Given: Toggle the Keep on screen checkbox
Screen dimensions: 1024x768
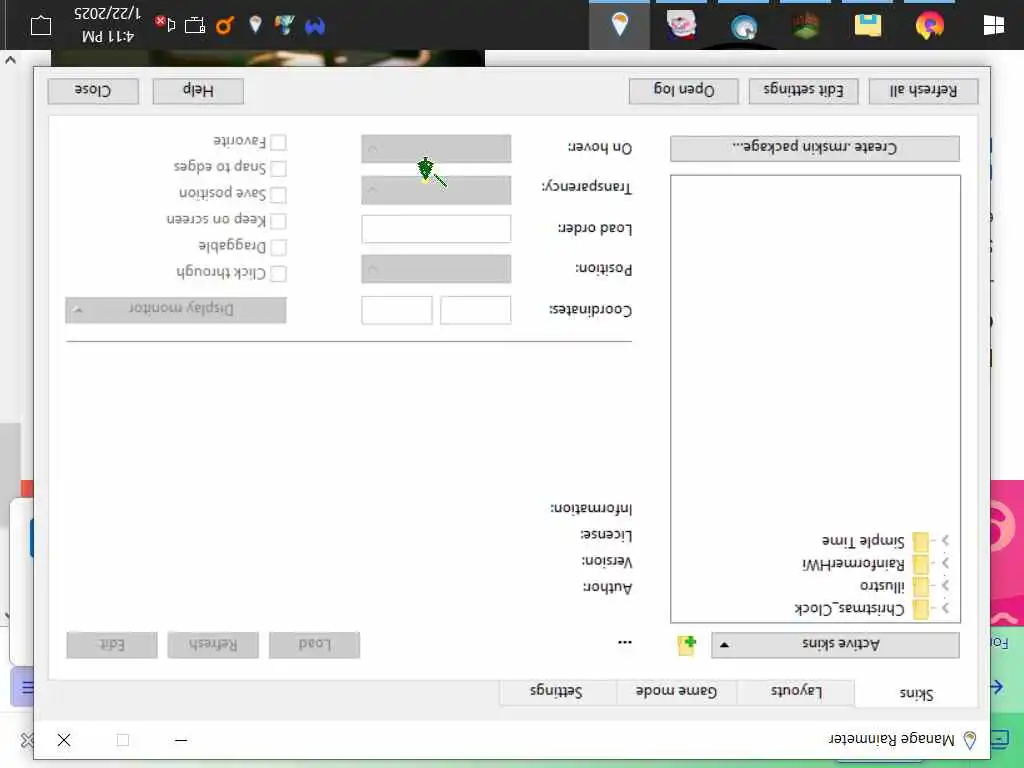Looking at the screenshot, I should (x=278, y=221).
